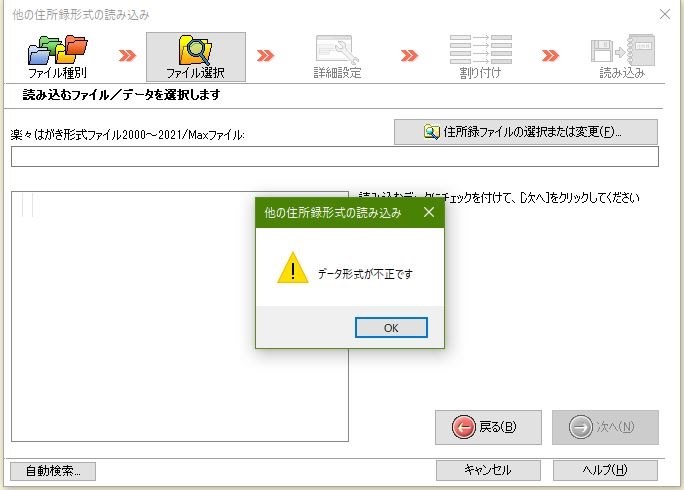Image resolution: width=684 pixels, height=490 pixels.
Task: Select the ファイル選択 step icon
Action: tap(195, 56)
